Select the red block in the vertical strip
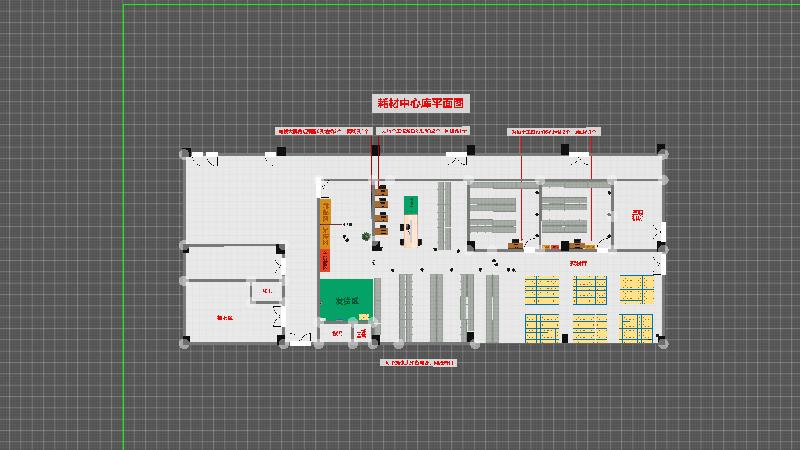 (324, 260)
